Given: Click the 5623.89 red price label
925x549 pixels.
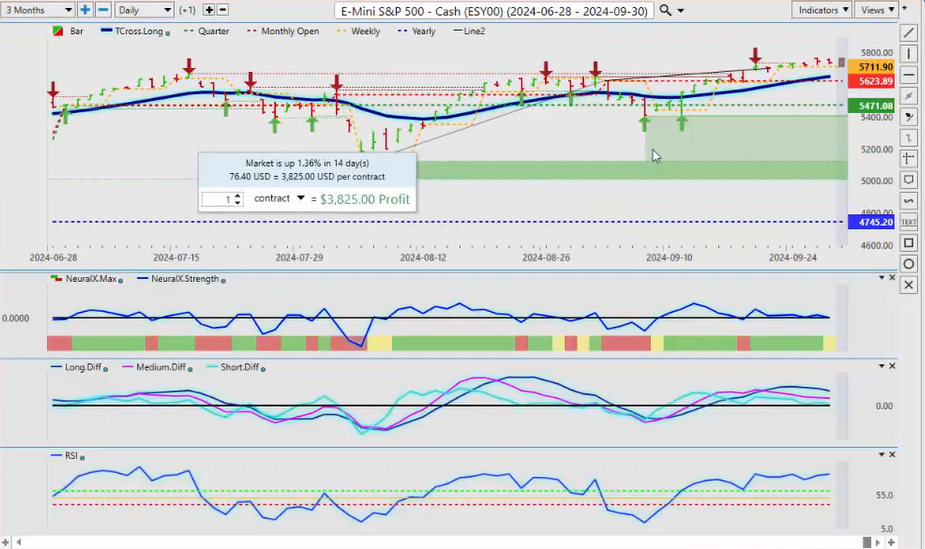Looking at the screenshot, I should coord(871,81).
